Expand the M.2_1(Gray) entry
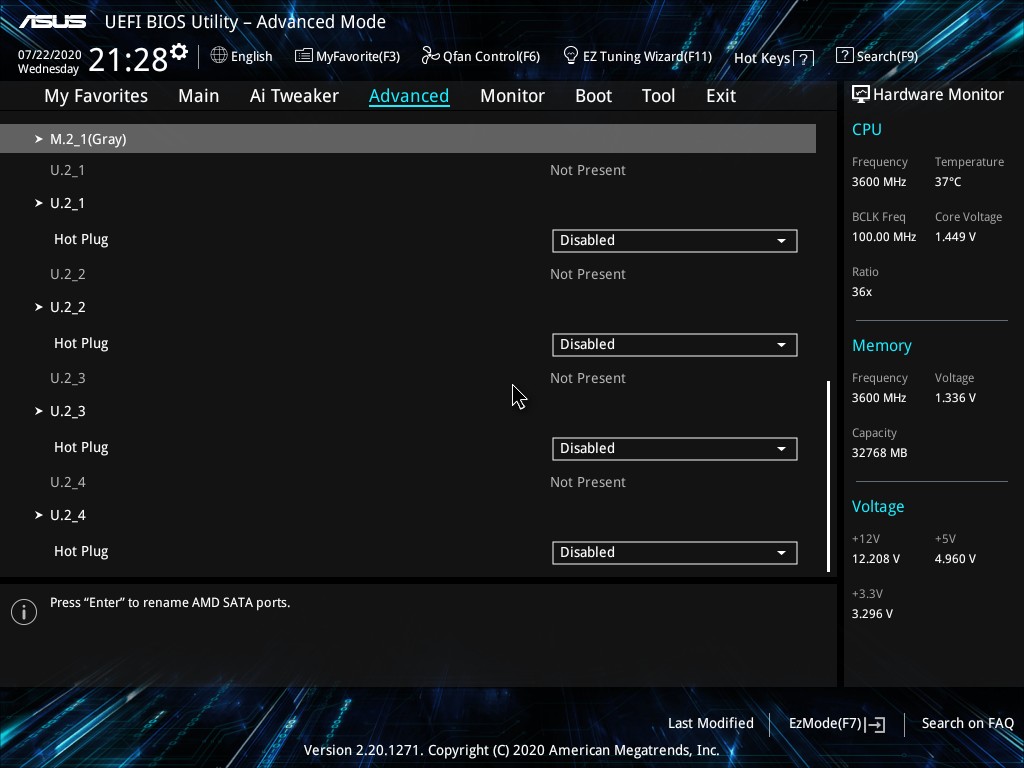Image resolution: width=1024 pixels, height=768 pixels. point(88,139)
